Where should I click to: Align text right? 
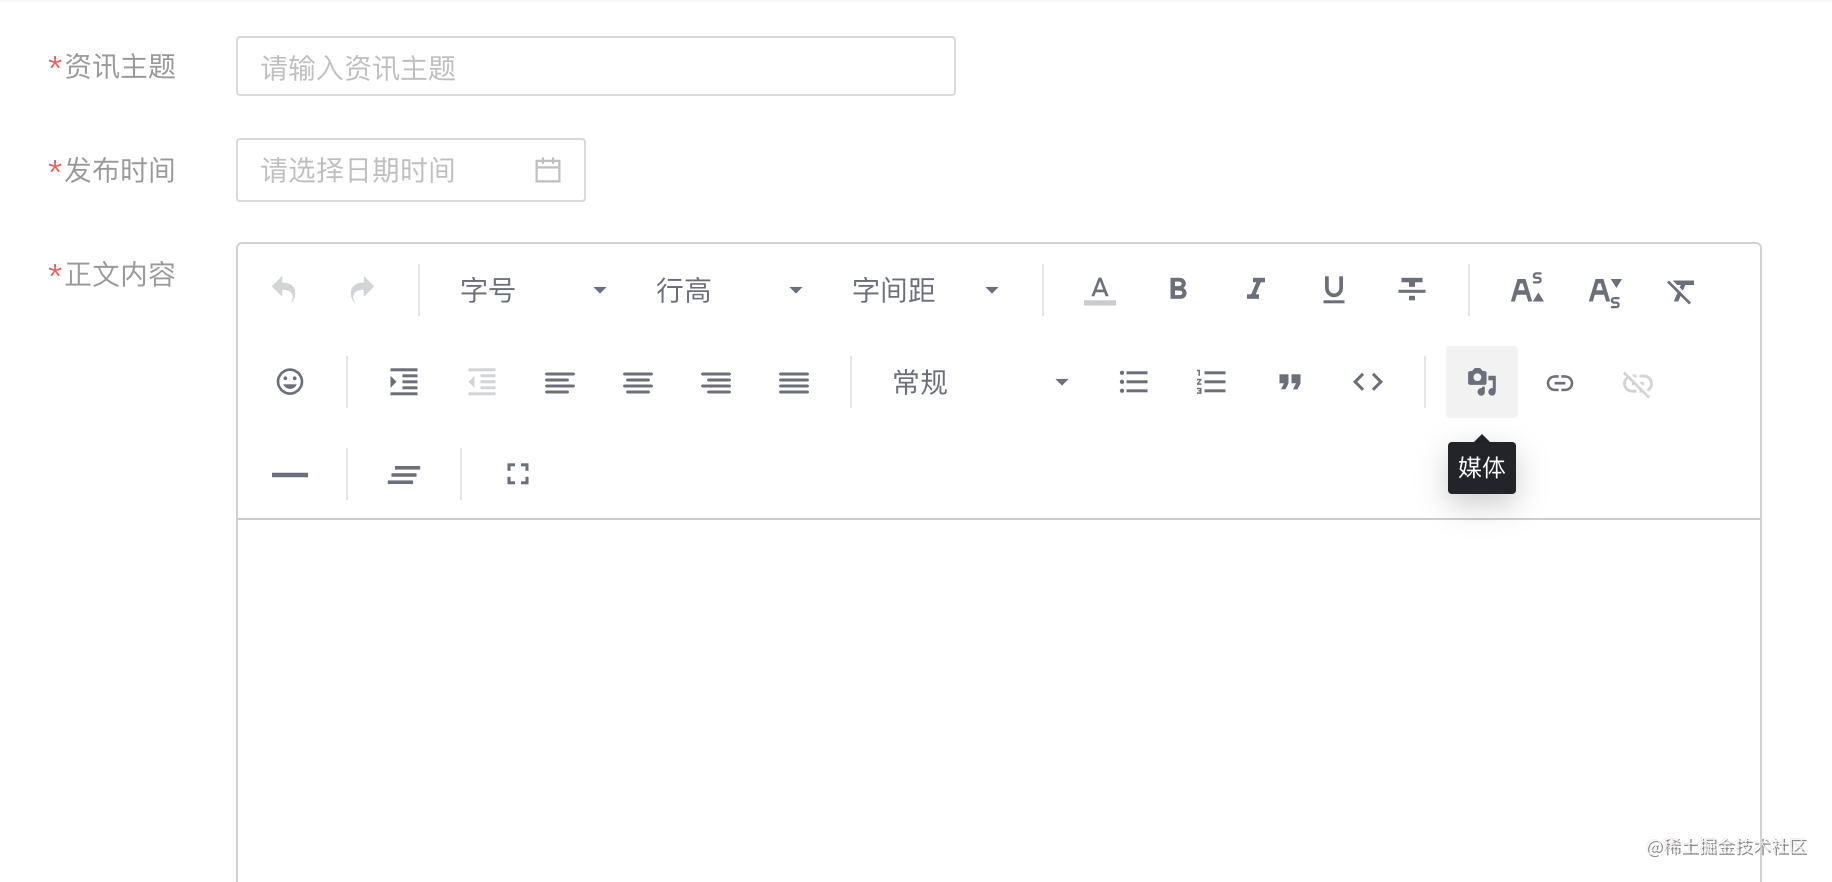(x=716, y=382)
